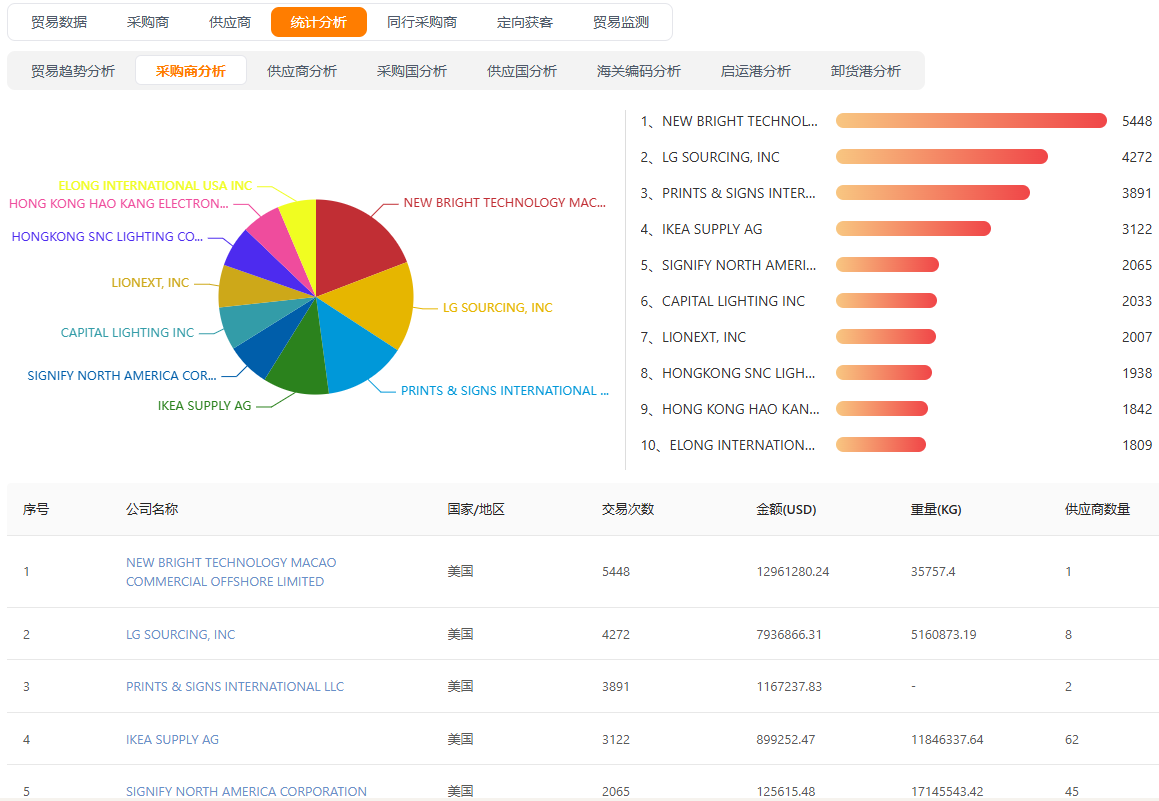This screenshot has width=1159, height=801.
Task: Click light blue PRINTS & SIGNS pie slice
Action: (351, 347)
